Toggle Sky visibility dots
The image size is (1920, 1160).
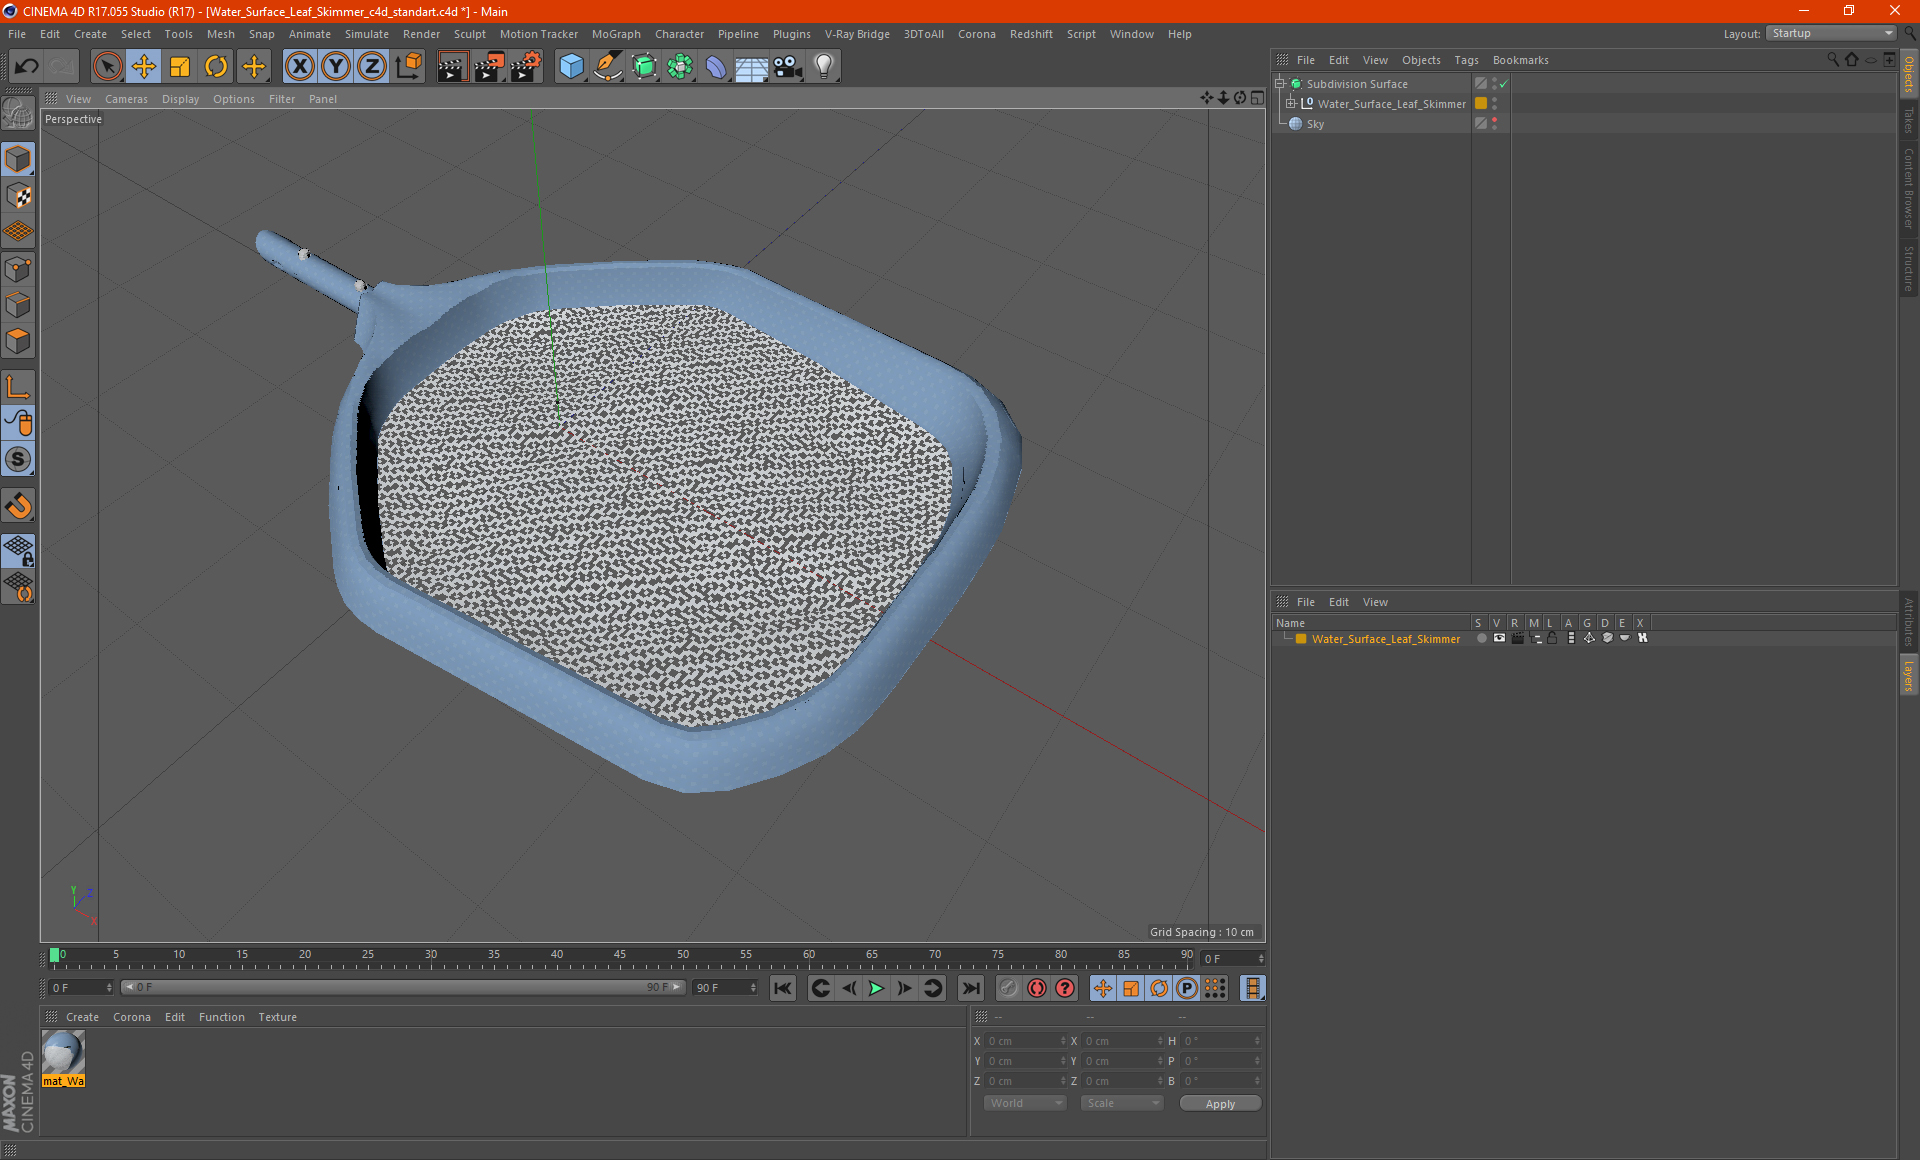[1494, 124]
